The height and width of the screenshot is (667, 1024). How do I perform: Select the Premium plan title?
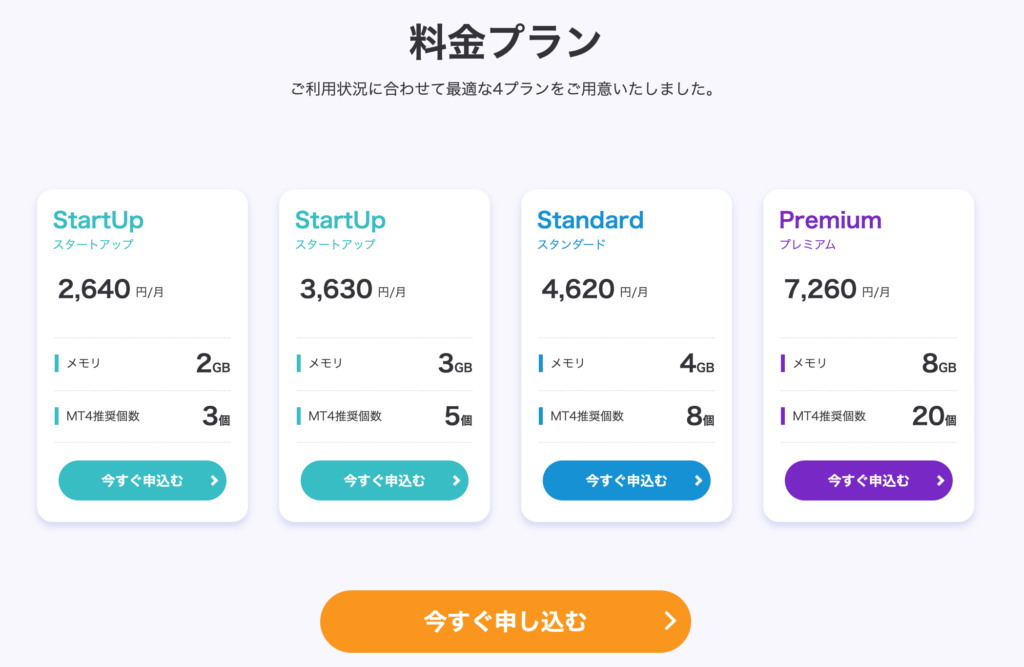[x=830, y=220]
